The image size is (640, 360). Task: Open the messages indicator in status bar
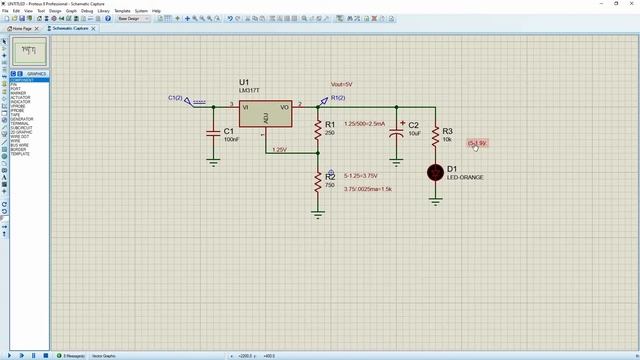pyautogui.click(x=71, y=356)
